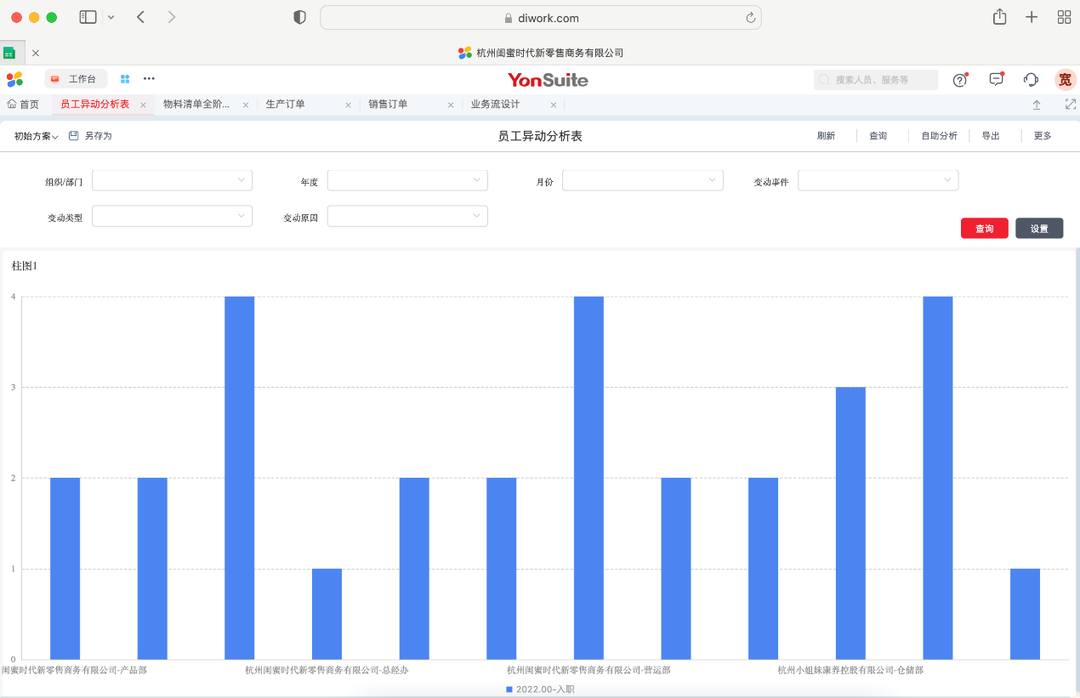Click the diwork.com address bar
1080x698 pixels.
pos(541,18)
